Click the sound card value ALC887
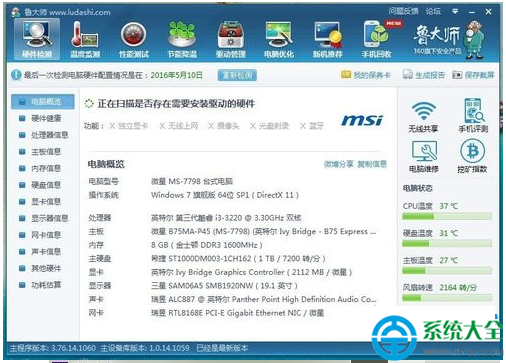The width and height of the screenshot is (506, 363). [x=264, y=299]
